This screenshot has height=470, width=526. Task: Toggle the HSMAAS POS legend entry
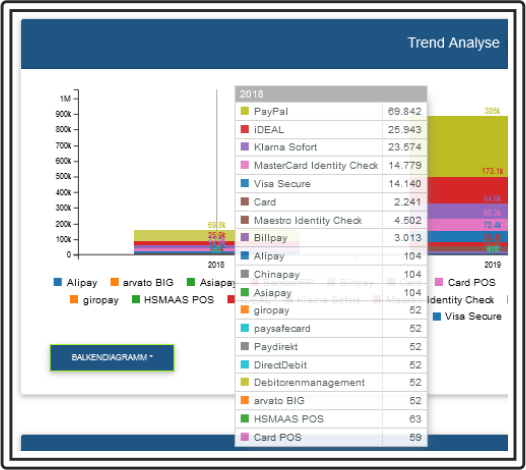[173, 300]
